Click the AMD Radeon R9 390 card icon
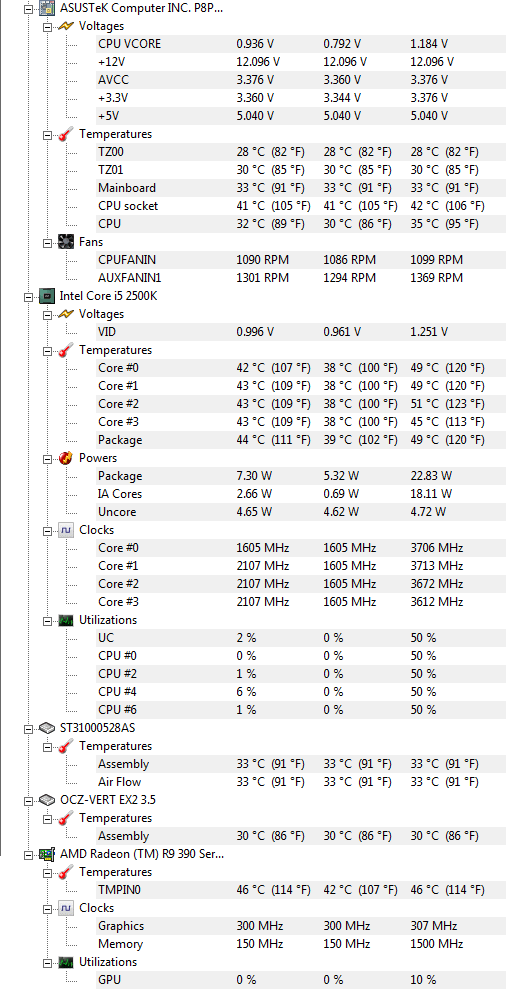Screen dimensions: 506x997 coord(46,854)
